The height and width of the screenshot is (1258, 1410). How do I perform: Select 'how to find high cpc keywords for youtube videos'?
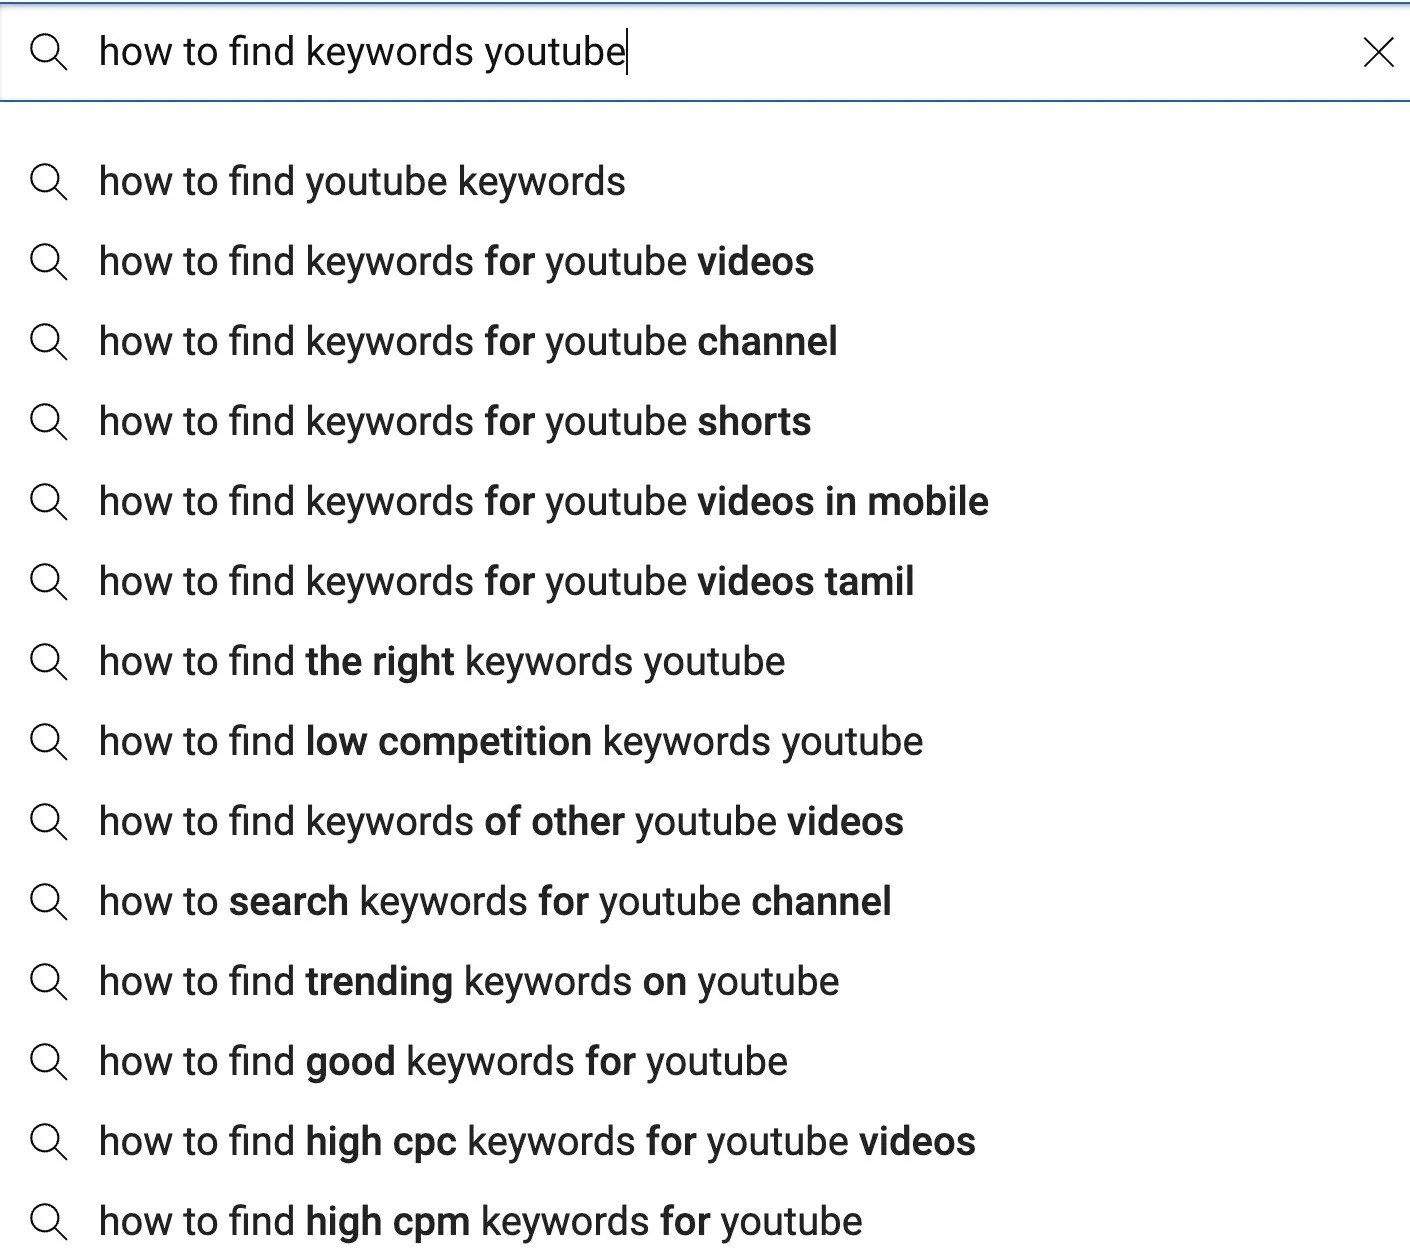(537, 1142)
